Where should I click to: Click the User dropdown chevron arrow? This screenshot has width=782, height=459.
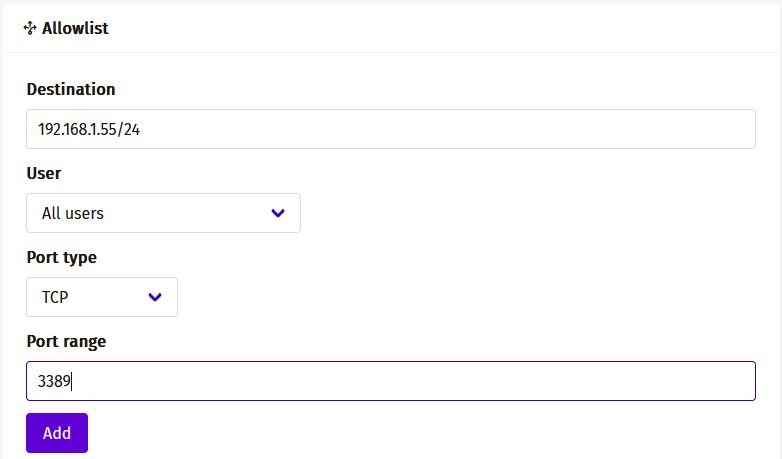click(x=278, y=213)
